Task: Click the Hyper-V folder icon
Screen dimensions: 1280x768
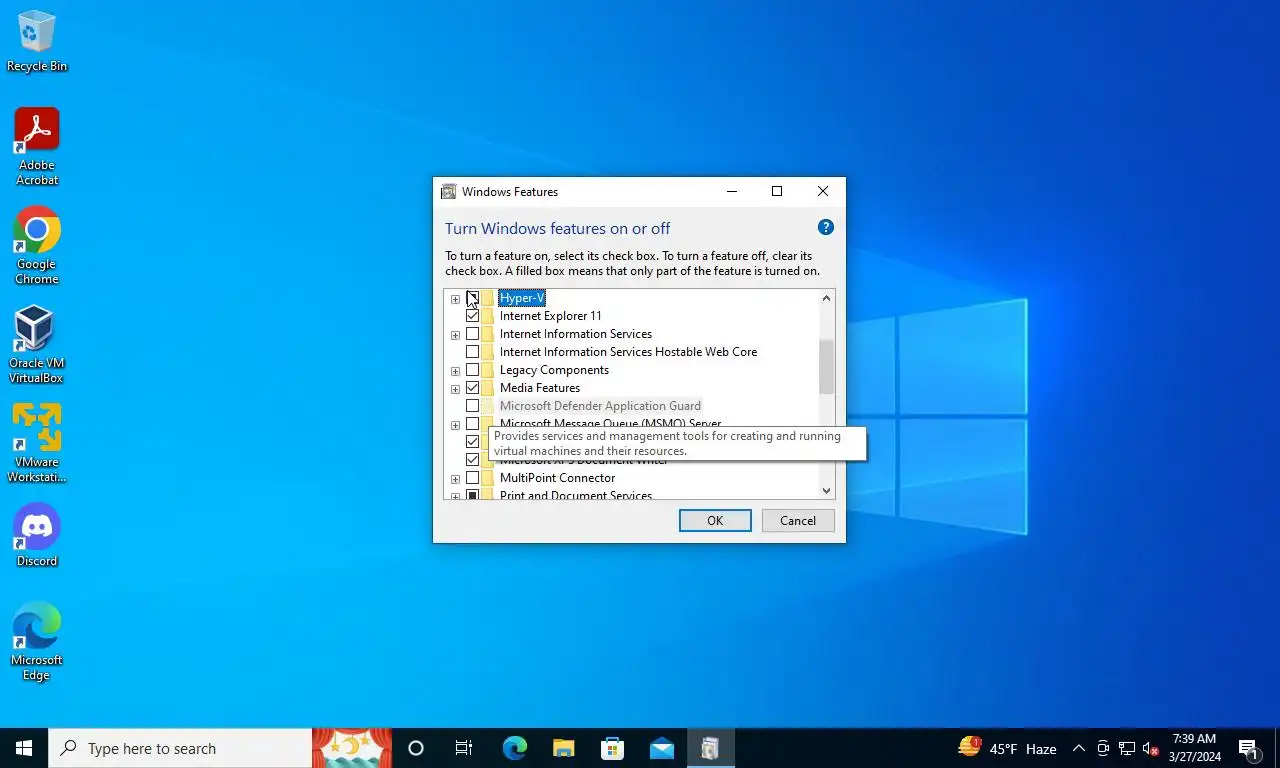Action: tap(488, 298)
